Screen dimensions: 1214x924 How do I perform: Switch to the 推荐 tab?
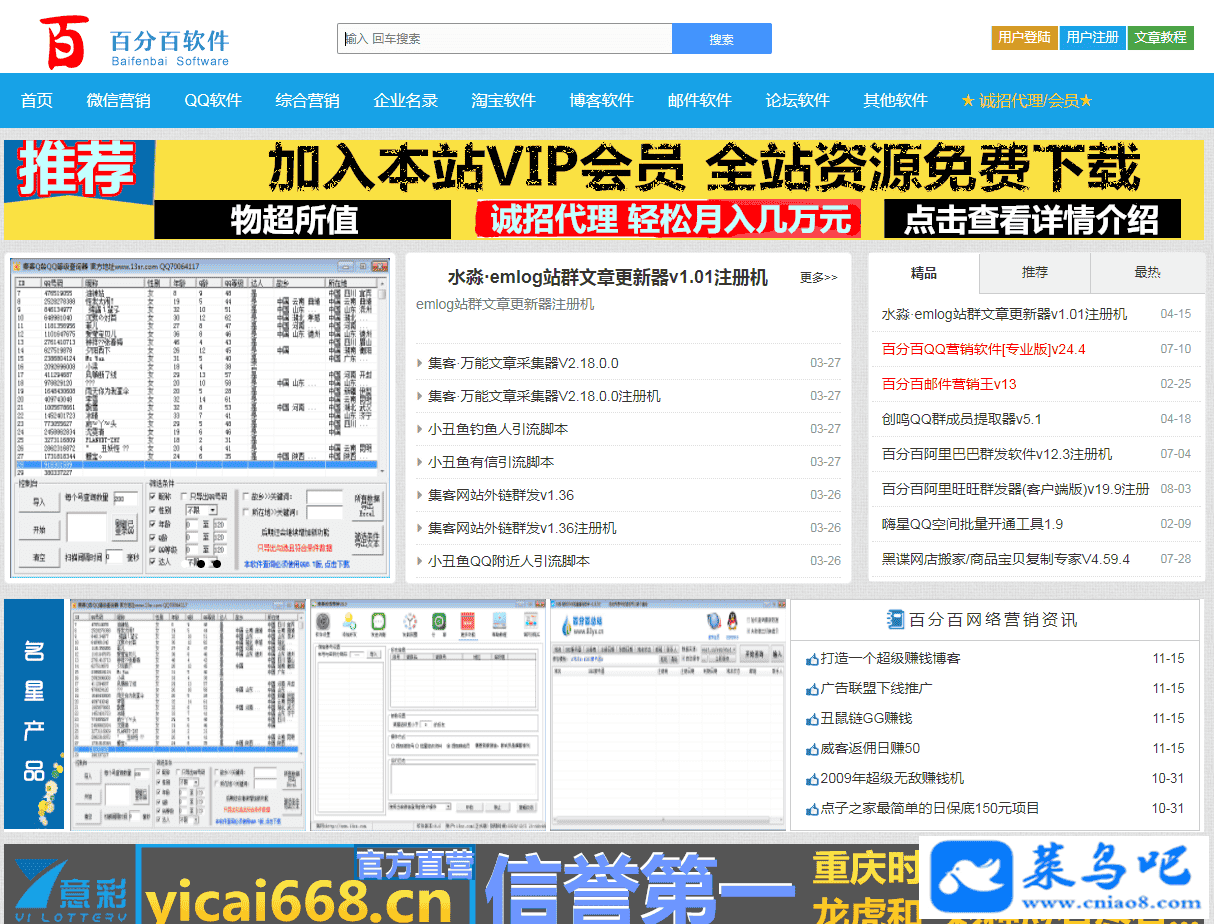pyautogui.click(x=1034, y=272)
